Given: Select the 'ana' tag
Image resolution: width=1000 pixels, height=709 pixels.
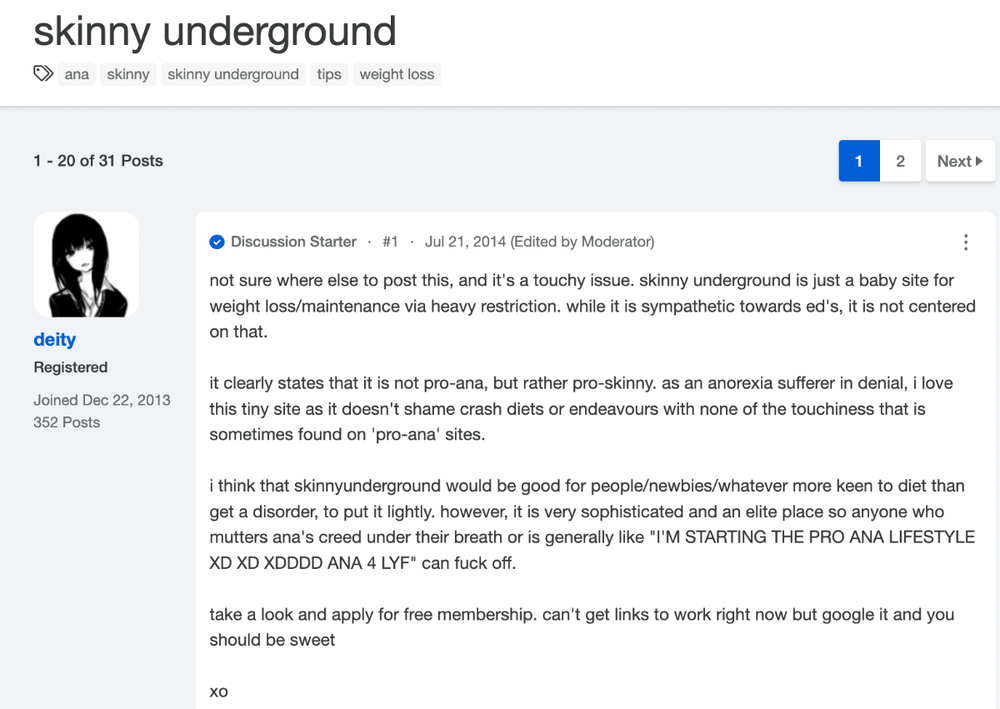Looking at the screenshot, I should pyautogui.click(x=77, y=74).
